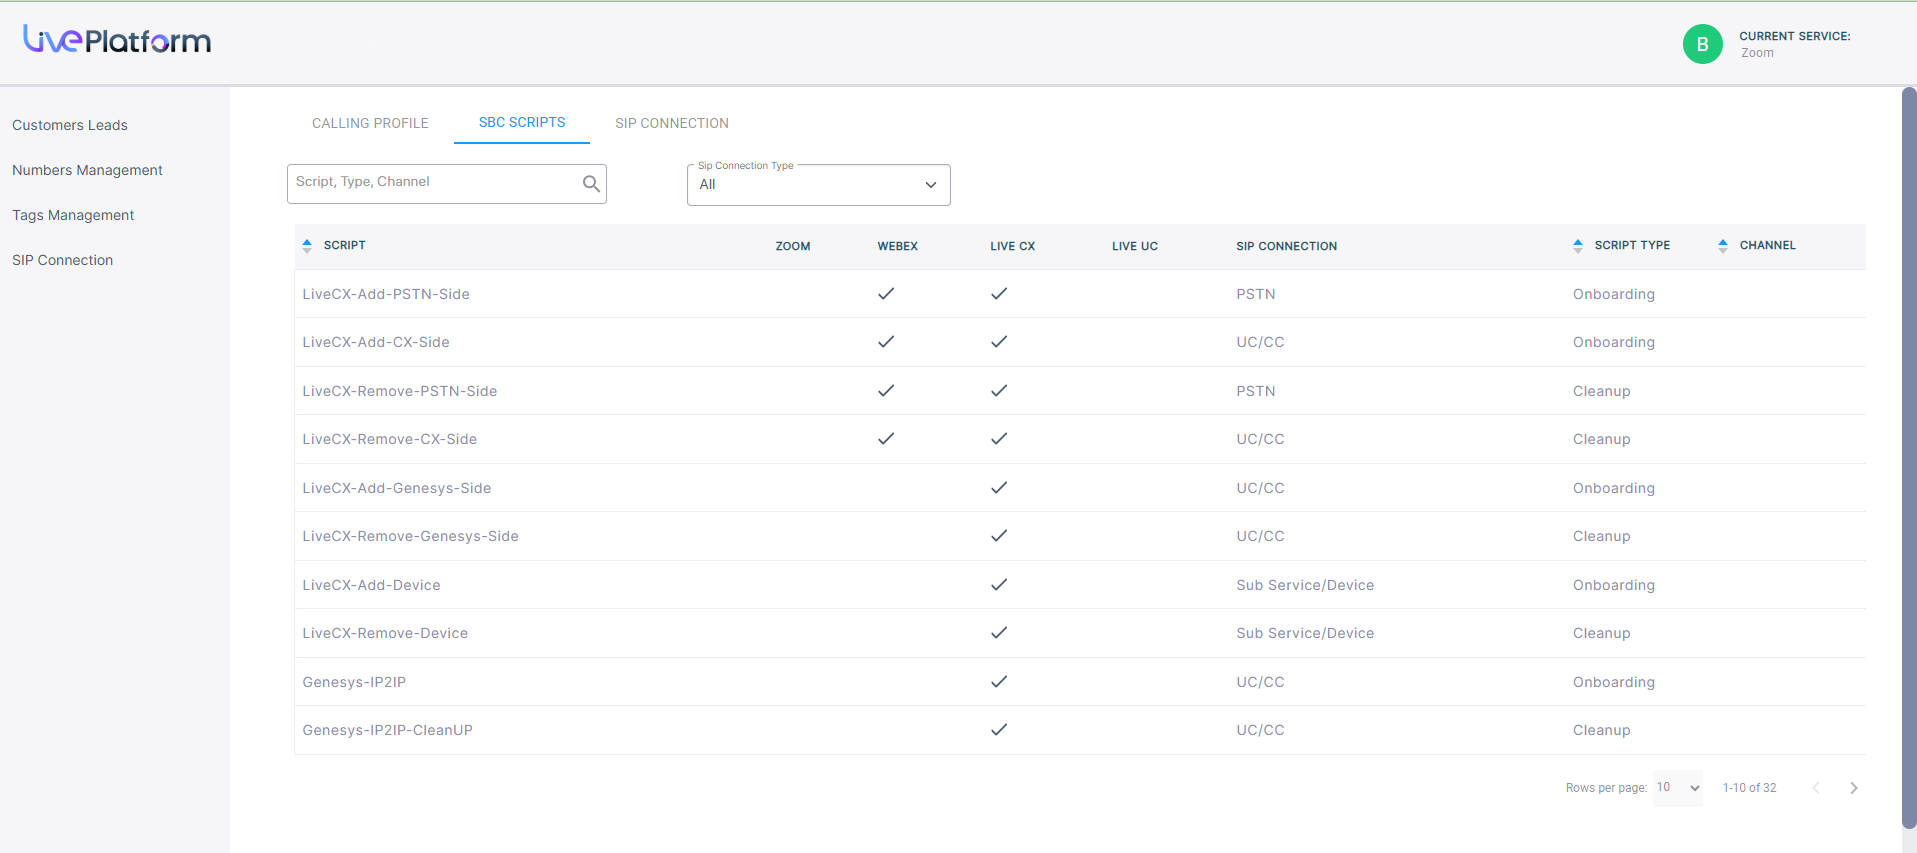Select the LiveCX-Remove-Genesys-Side script
The image size is (1917, 853).
(411, 536)
